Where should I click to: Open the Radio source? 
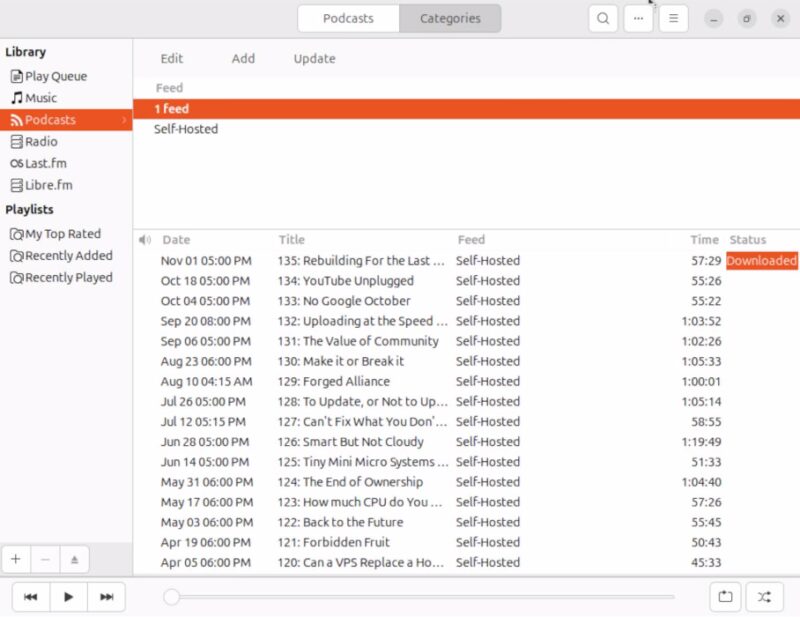42,141
